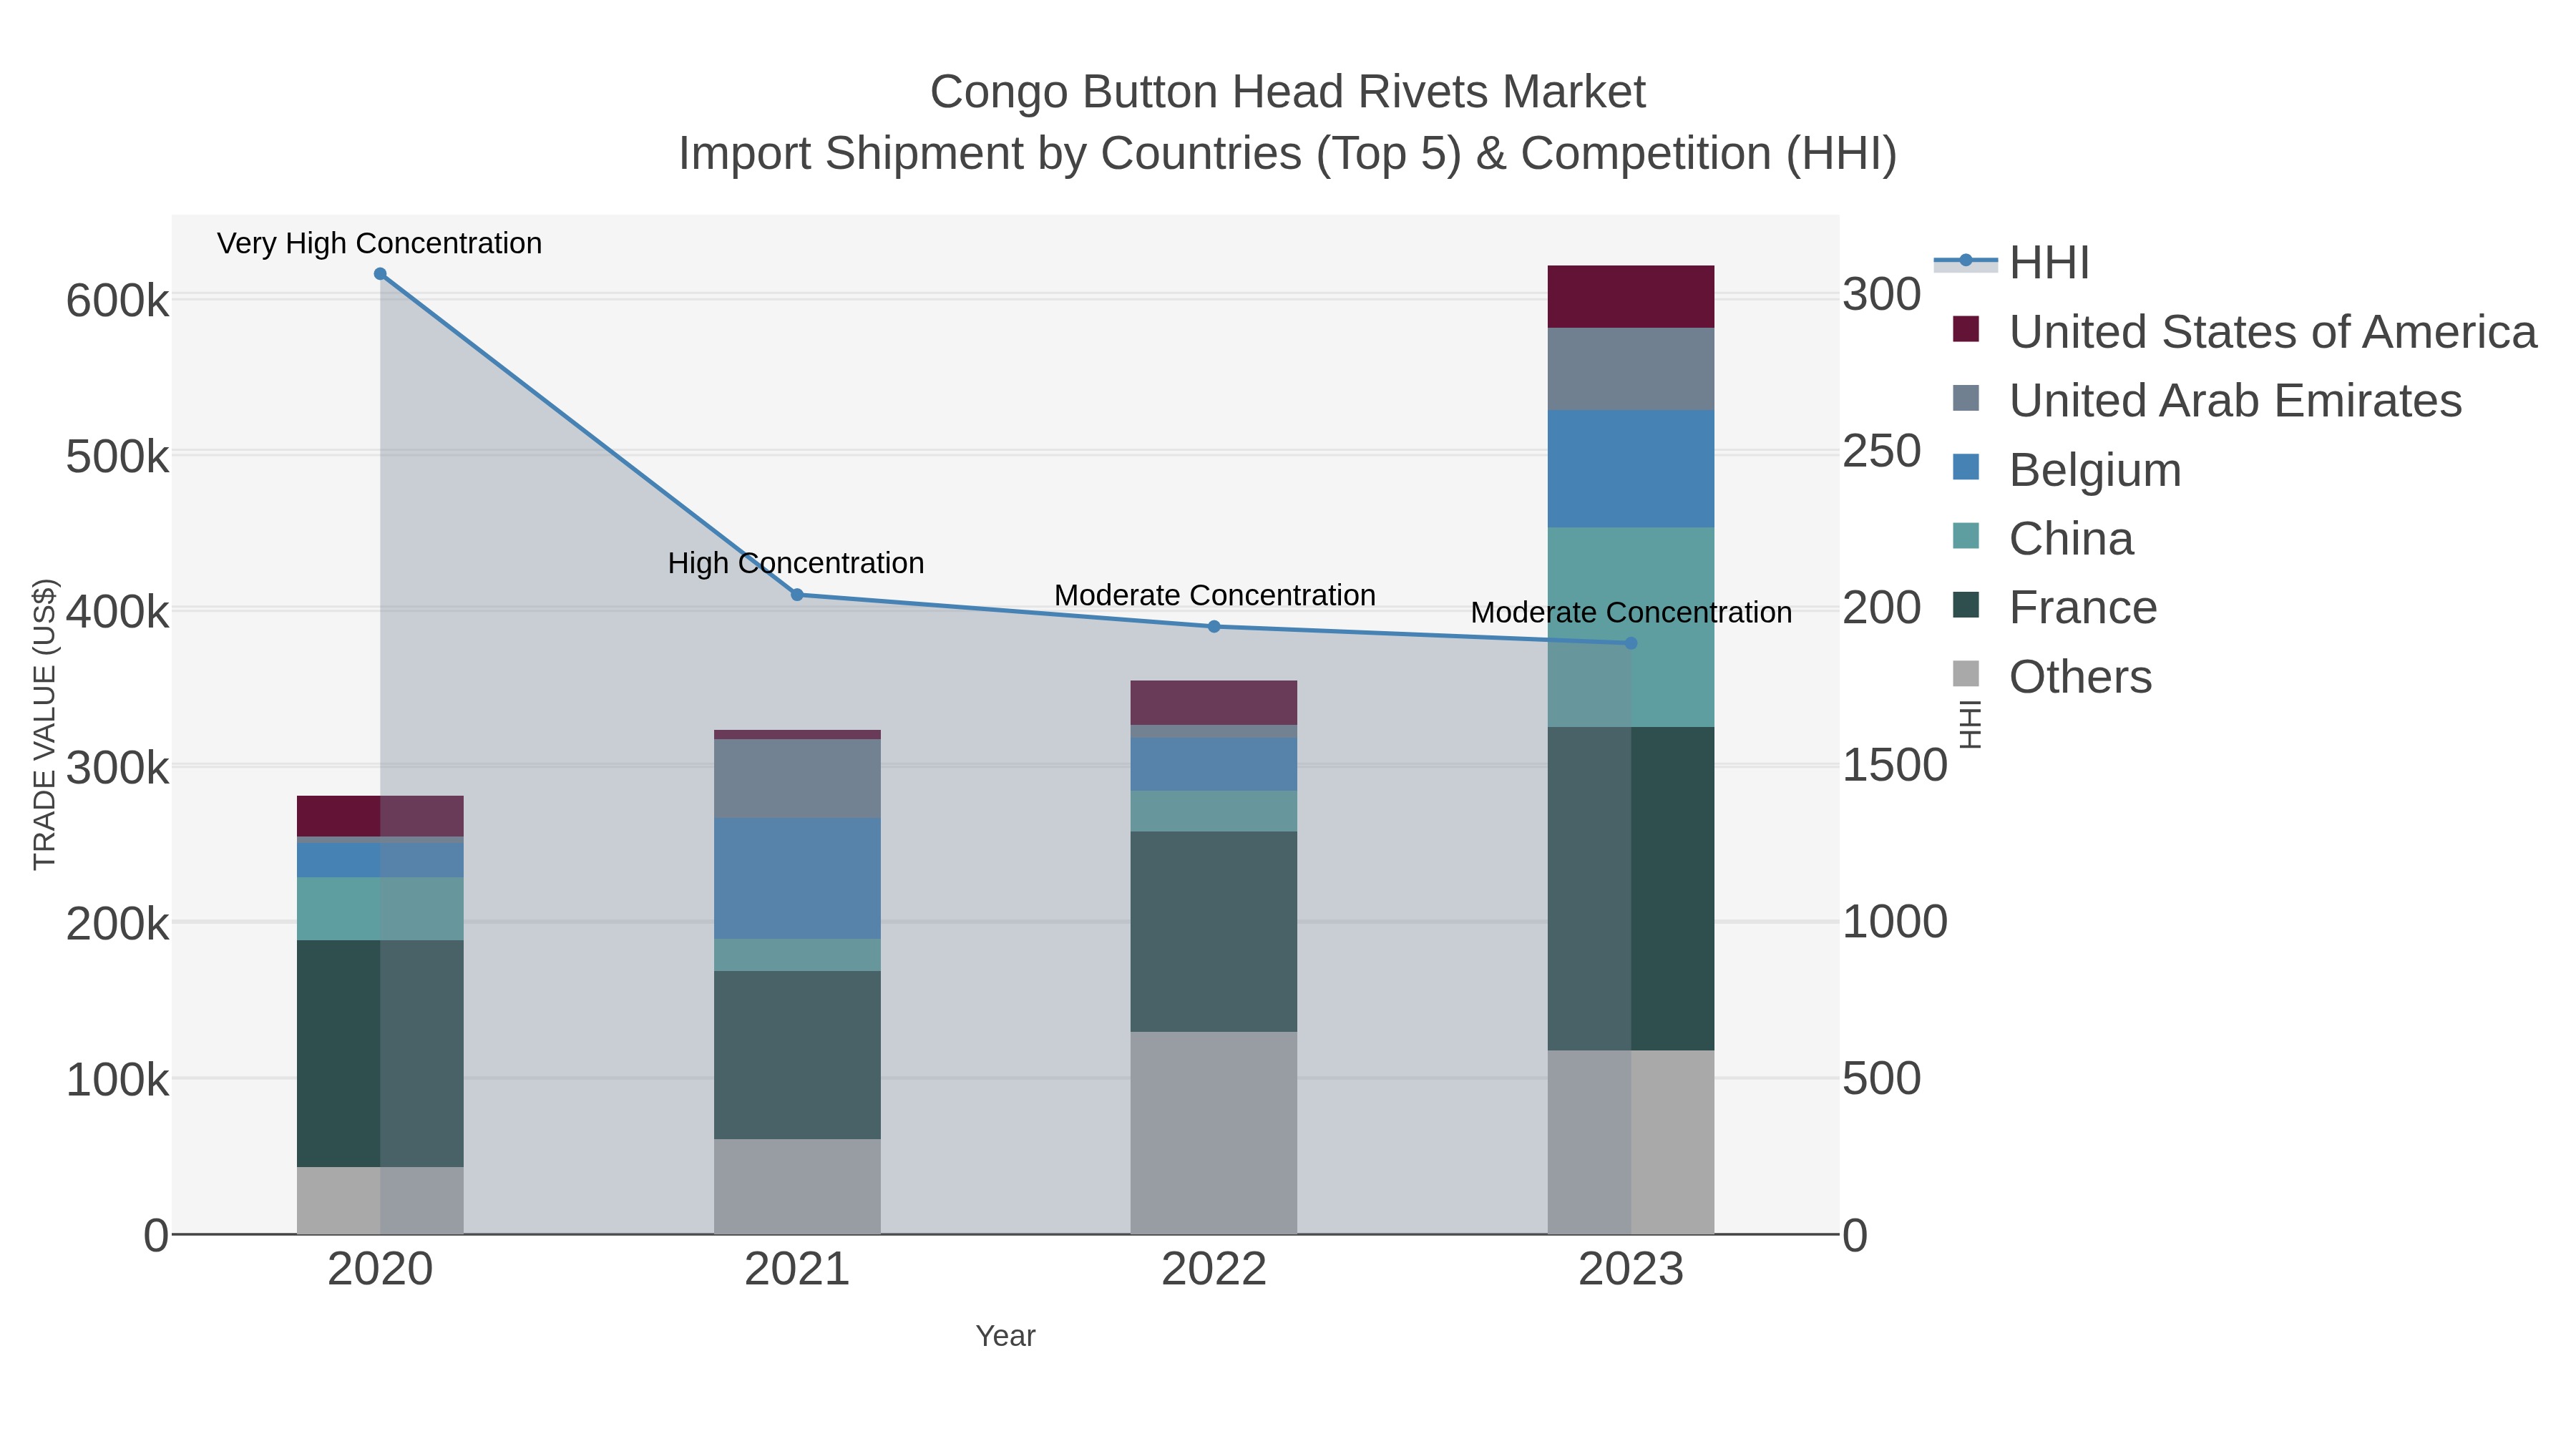Click the 2023 Belgium bar segment

[1631, 469]
